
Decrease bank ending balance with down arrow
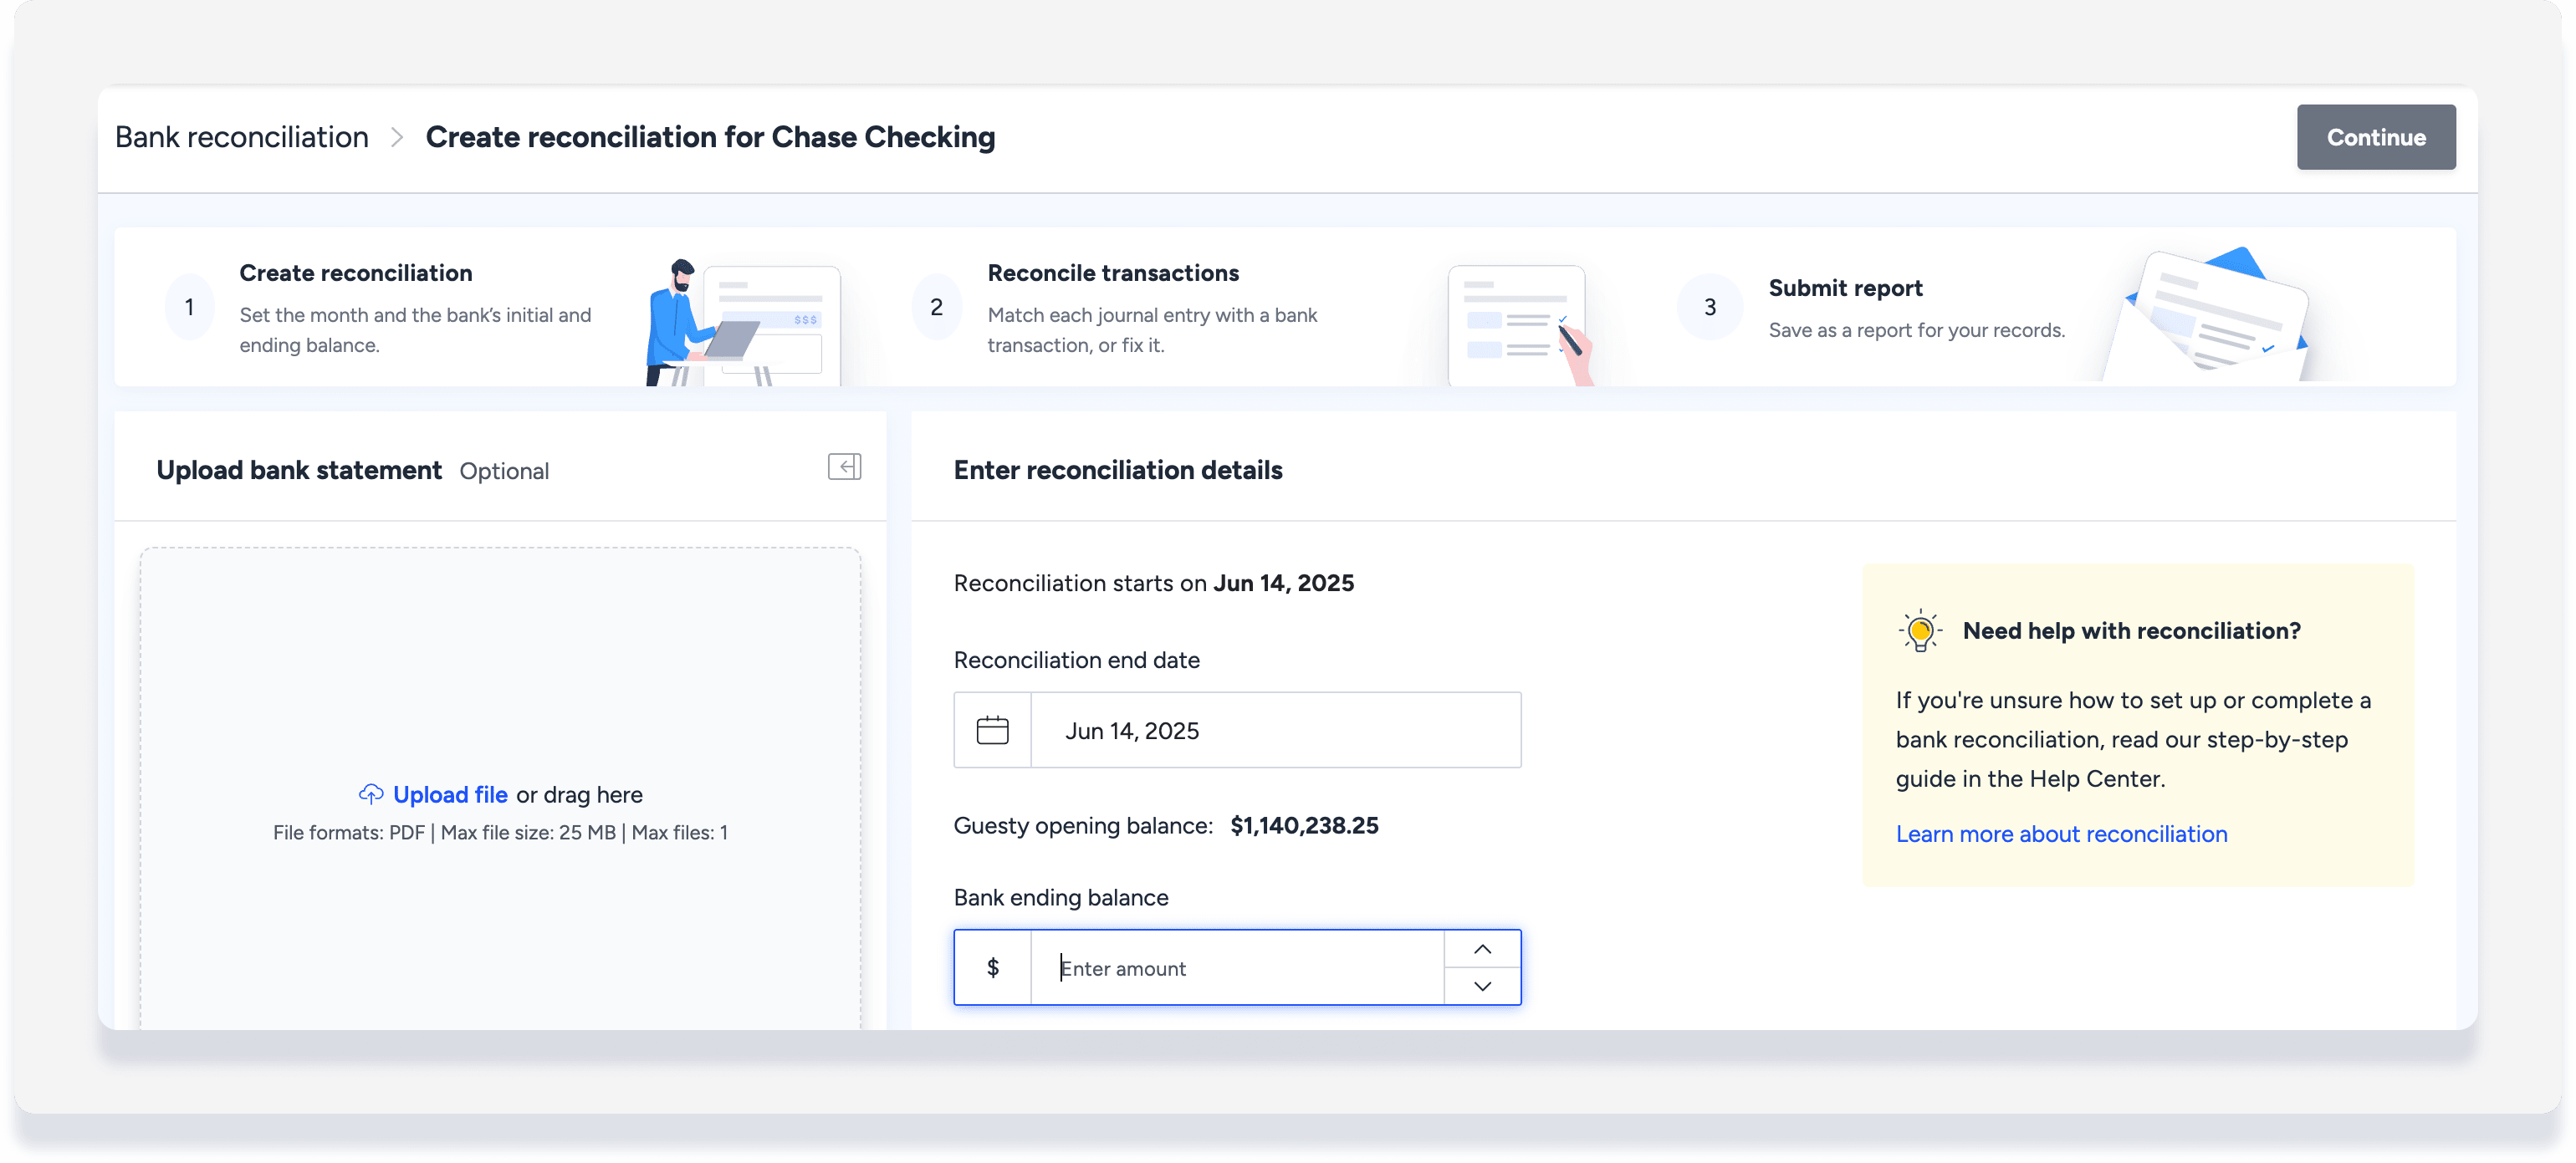1482,987
